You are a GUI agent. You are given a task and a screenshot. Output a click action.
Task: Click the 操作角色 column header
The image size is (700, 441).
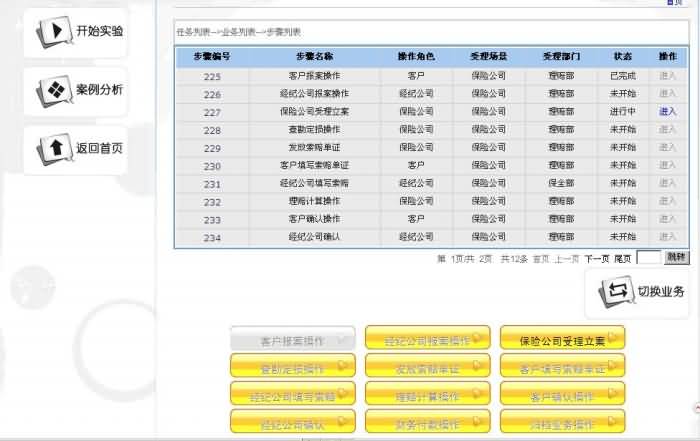coord(415,57)
